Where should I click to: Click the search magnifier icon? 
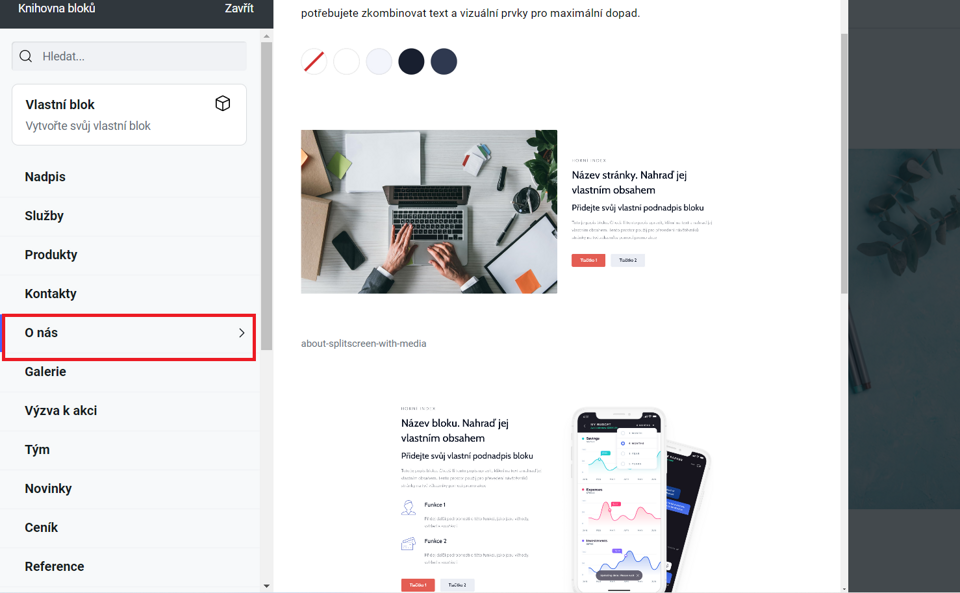[x=26, y=56]
